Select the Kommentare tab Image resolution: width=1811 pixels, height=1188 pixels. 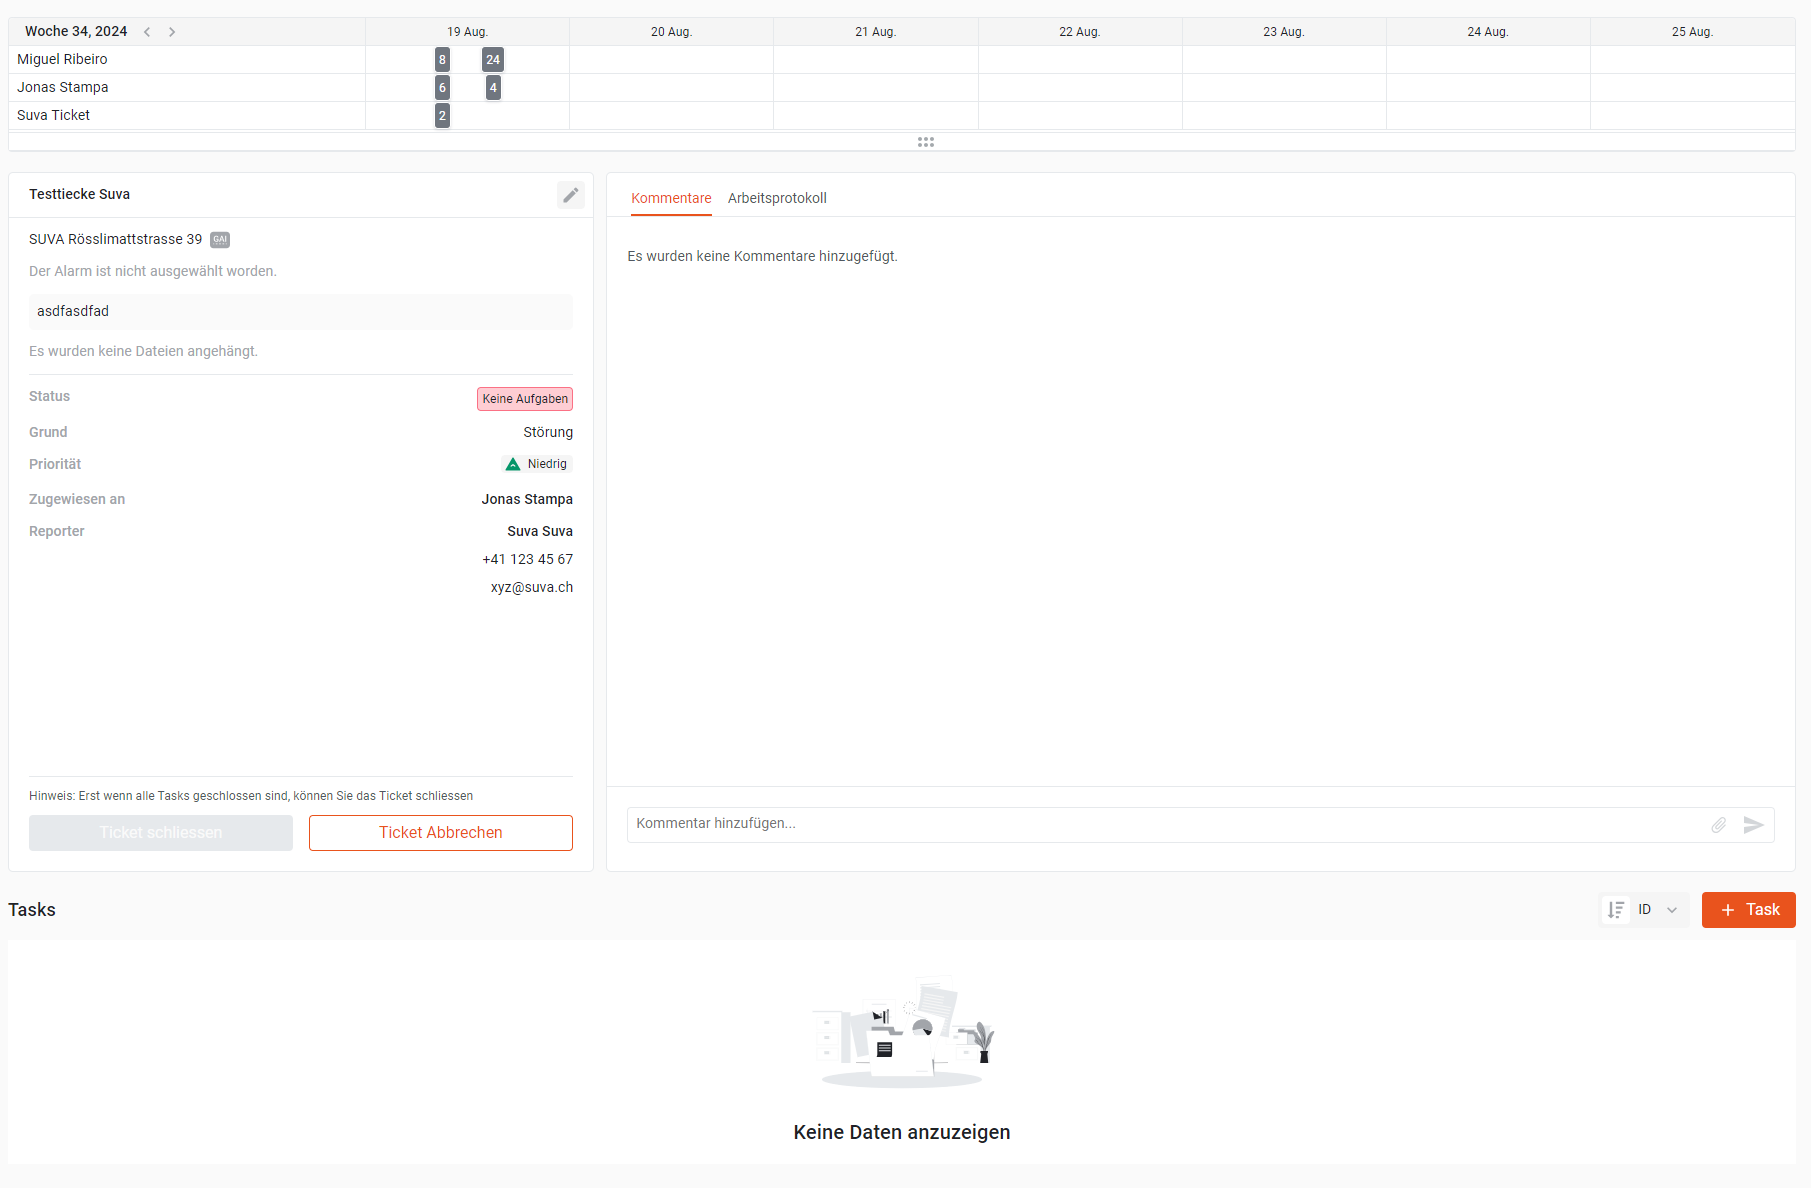click(x=671, y=198)
